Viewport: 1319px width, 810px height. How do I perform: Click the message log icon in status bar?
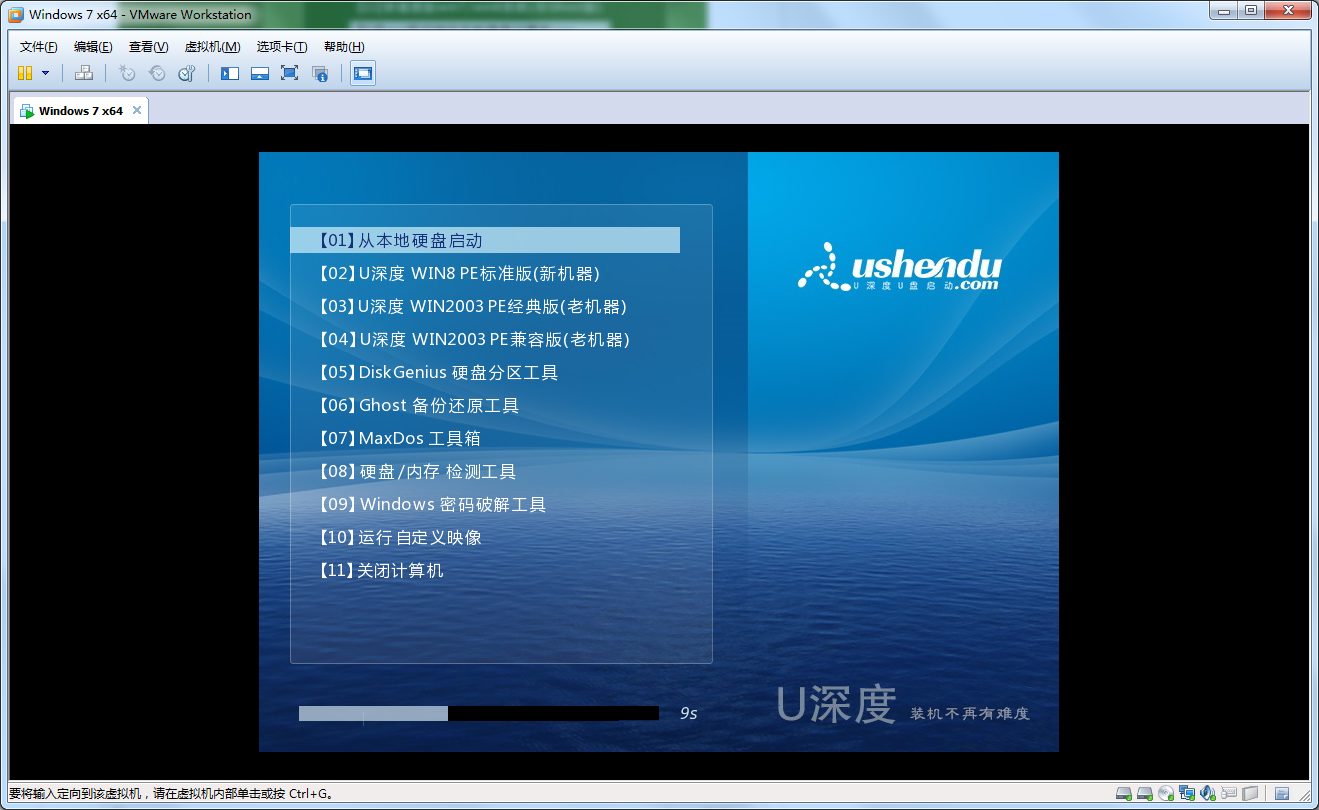[x=1282, y=794]
